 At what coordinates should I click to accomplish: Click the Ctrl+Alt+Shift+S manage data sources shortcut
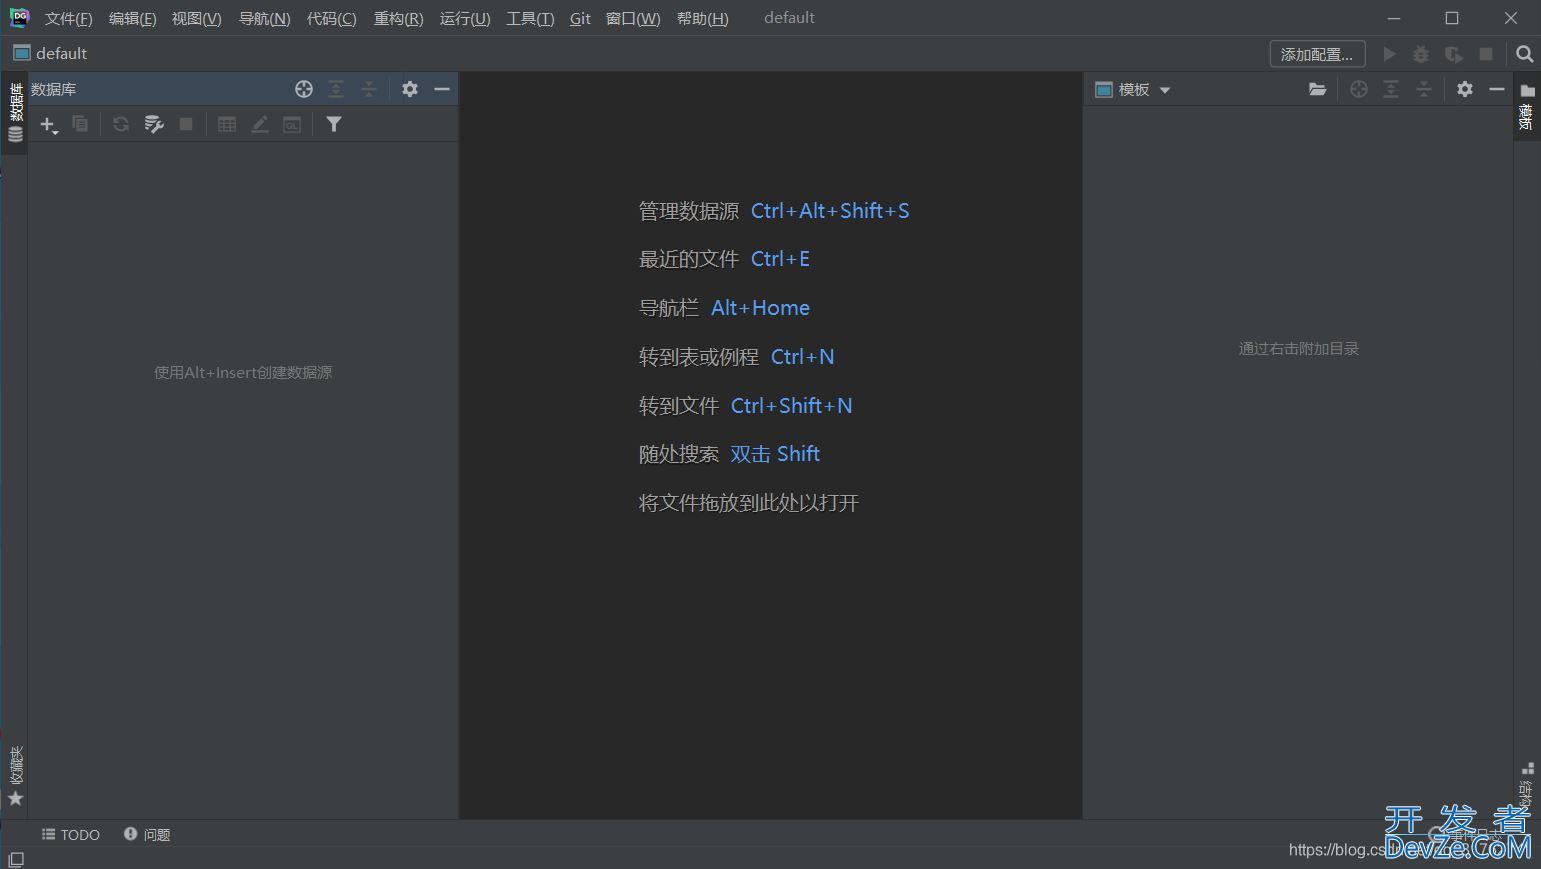[830, 211]
